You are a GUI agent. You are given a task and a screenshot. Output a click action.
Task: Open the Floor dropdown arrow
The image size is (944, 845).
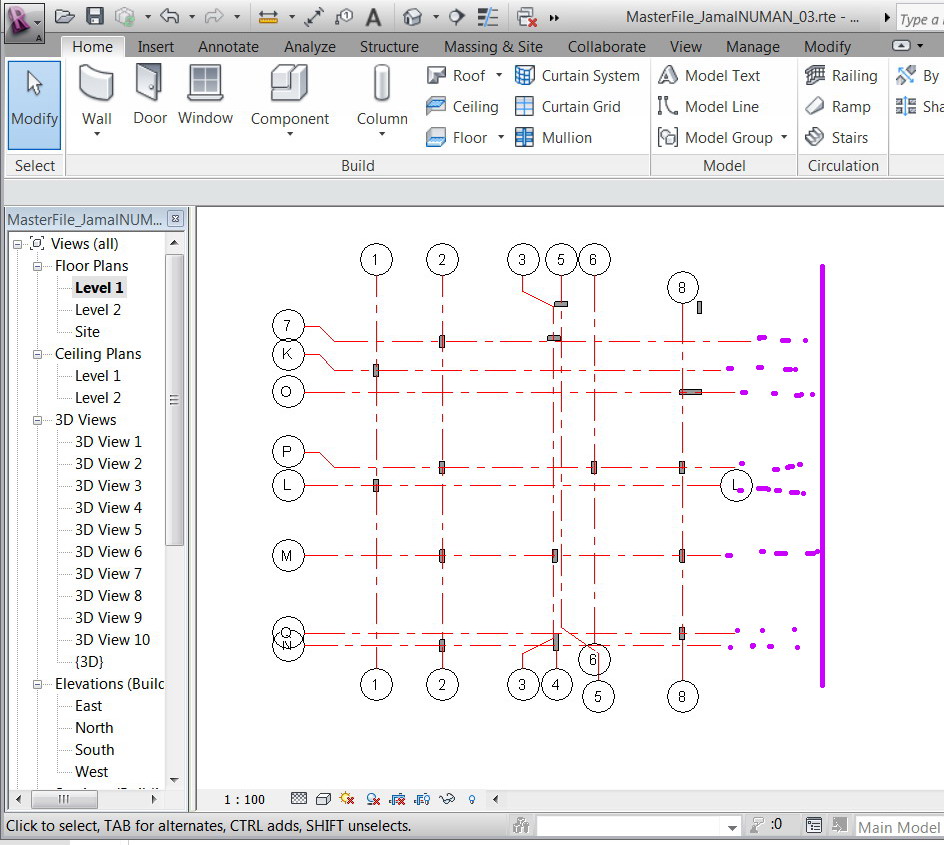pos(501,137)
